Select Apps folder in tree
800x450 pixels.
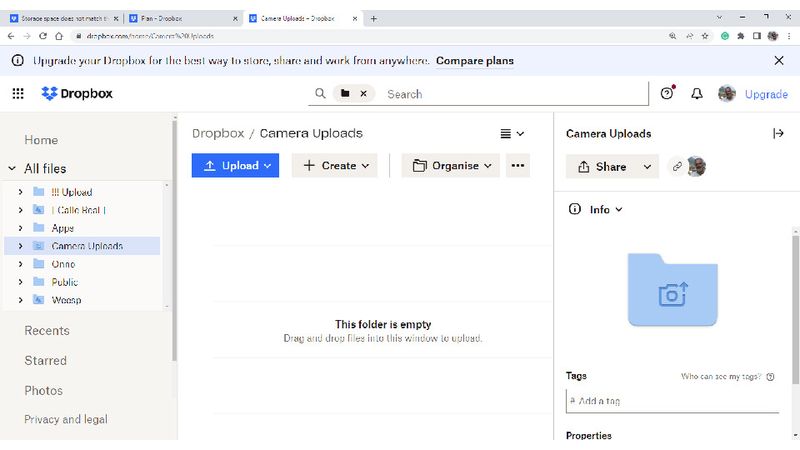62,228
